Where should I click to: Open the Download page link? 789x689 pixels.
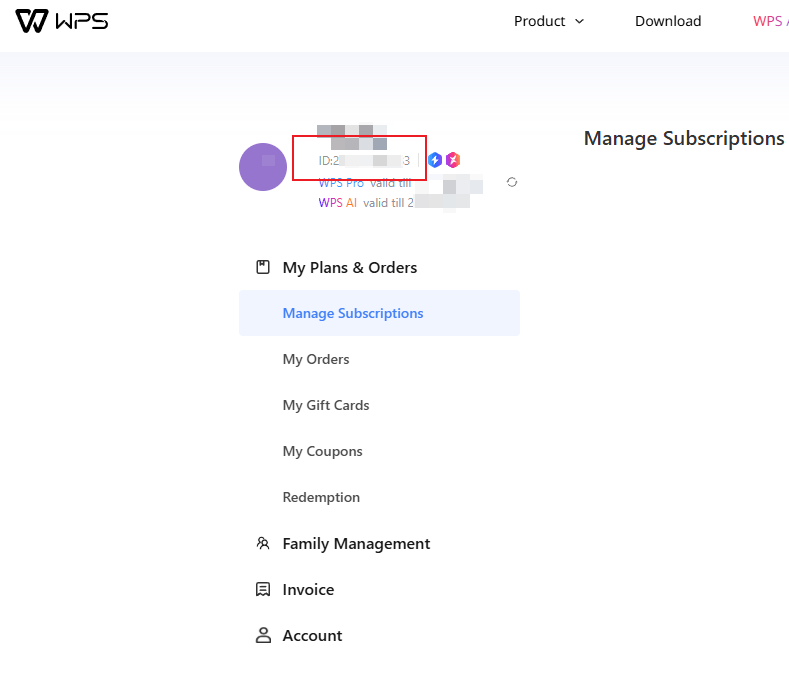point(668,21)
